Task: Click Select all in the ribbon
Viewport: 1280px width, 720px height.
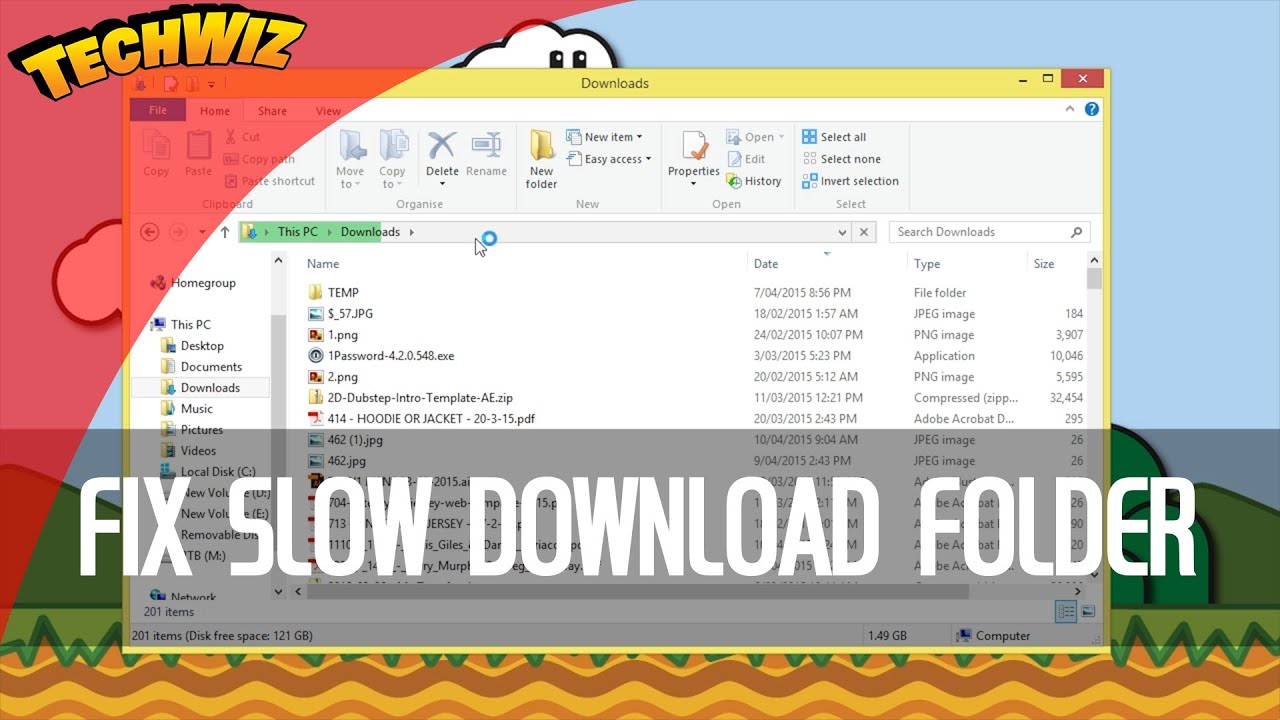Action: pyautogui.click(x=834, y=137)
